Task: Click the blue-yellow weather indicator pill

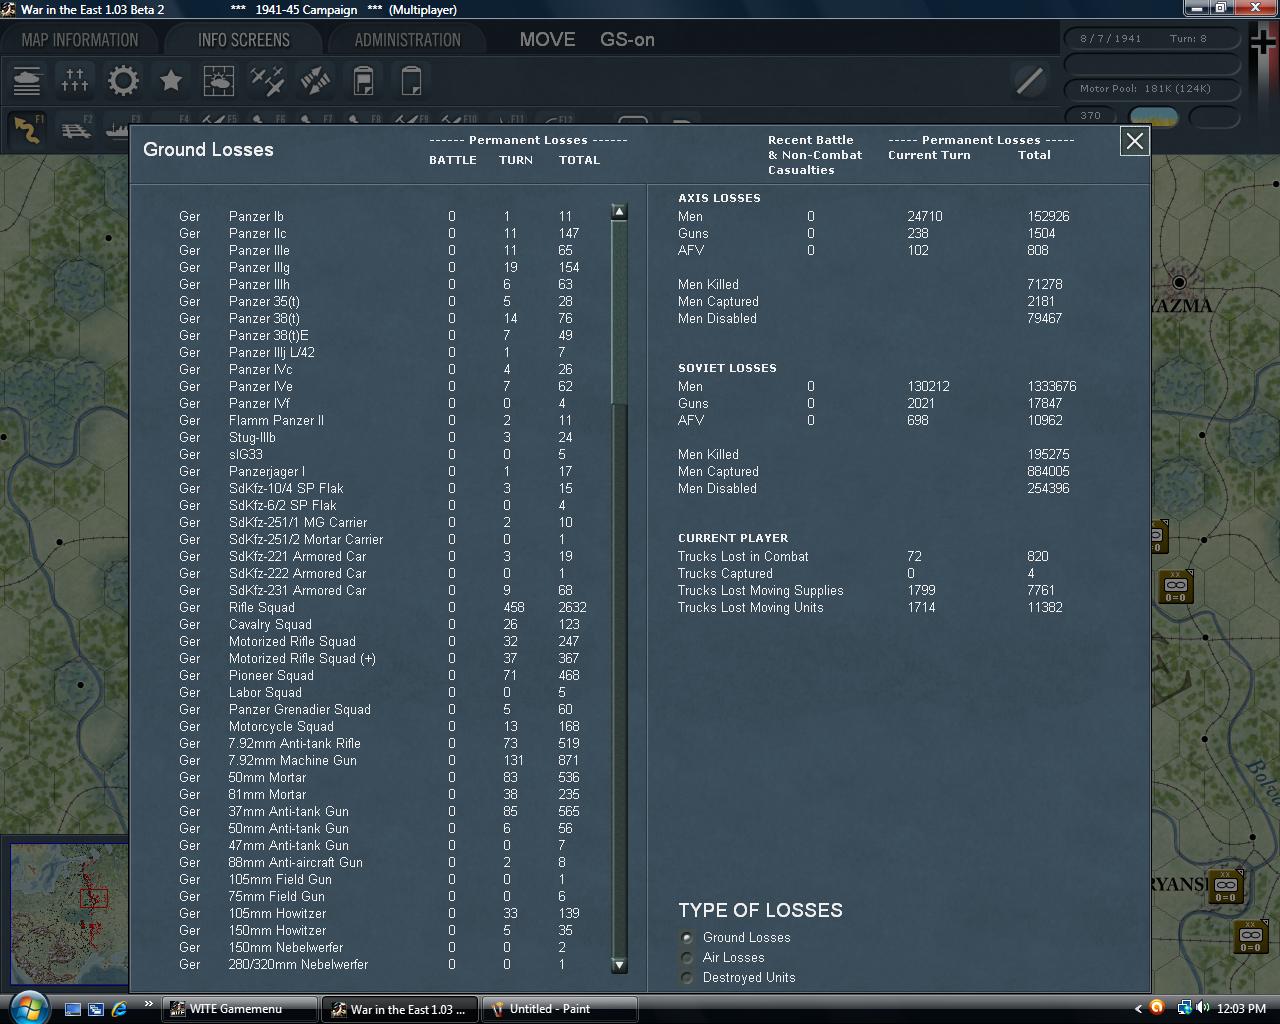Action: pos(1154,116)
